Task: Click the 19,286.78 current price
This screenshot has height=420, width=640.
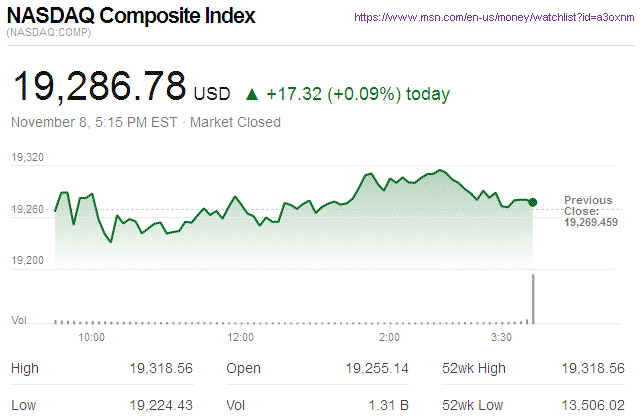Action: coord(98,88)
